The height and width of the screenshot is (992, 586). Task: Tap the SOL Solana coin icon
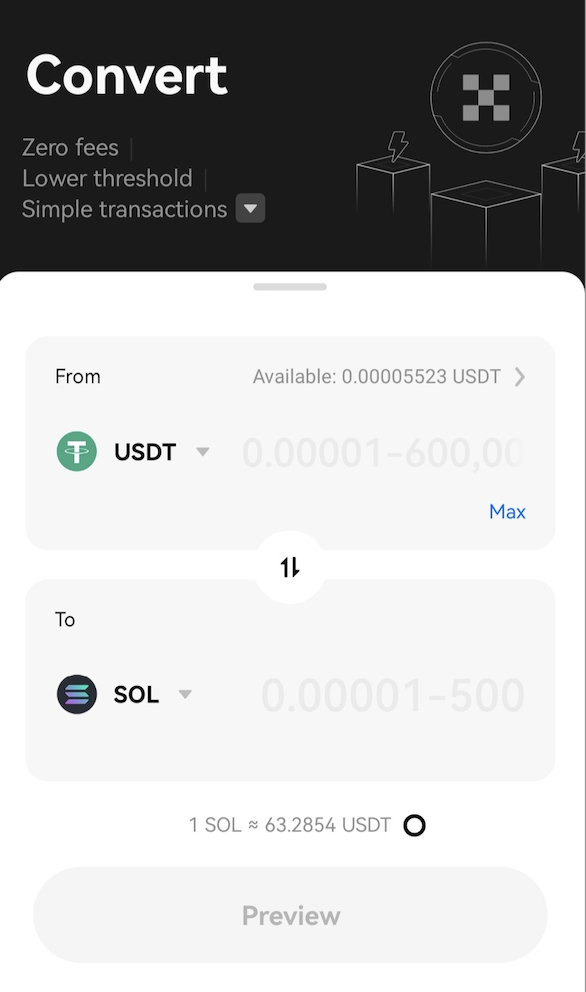point(77,694)
